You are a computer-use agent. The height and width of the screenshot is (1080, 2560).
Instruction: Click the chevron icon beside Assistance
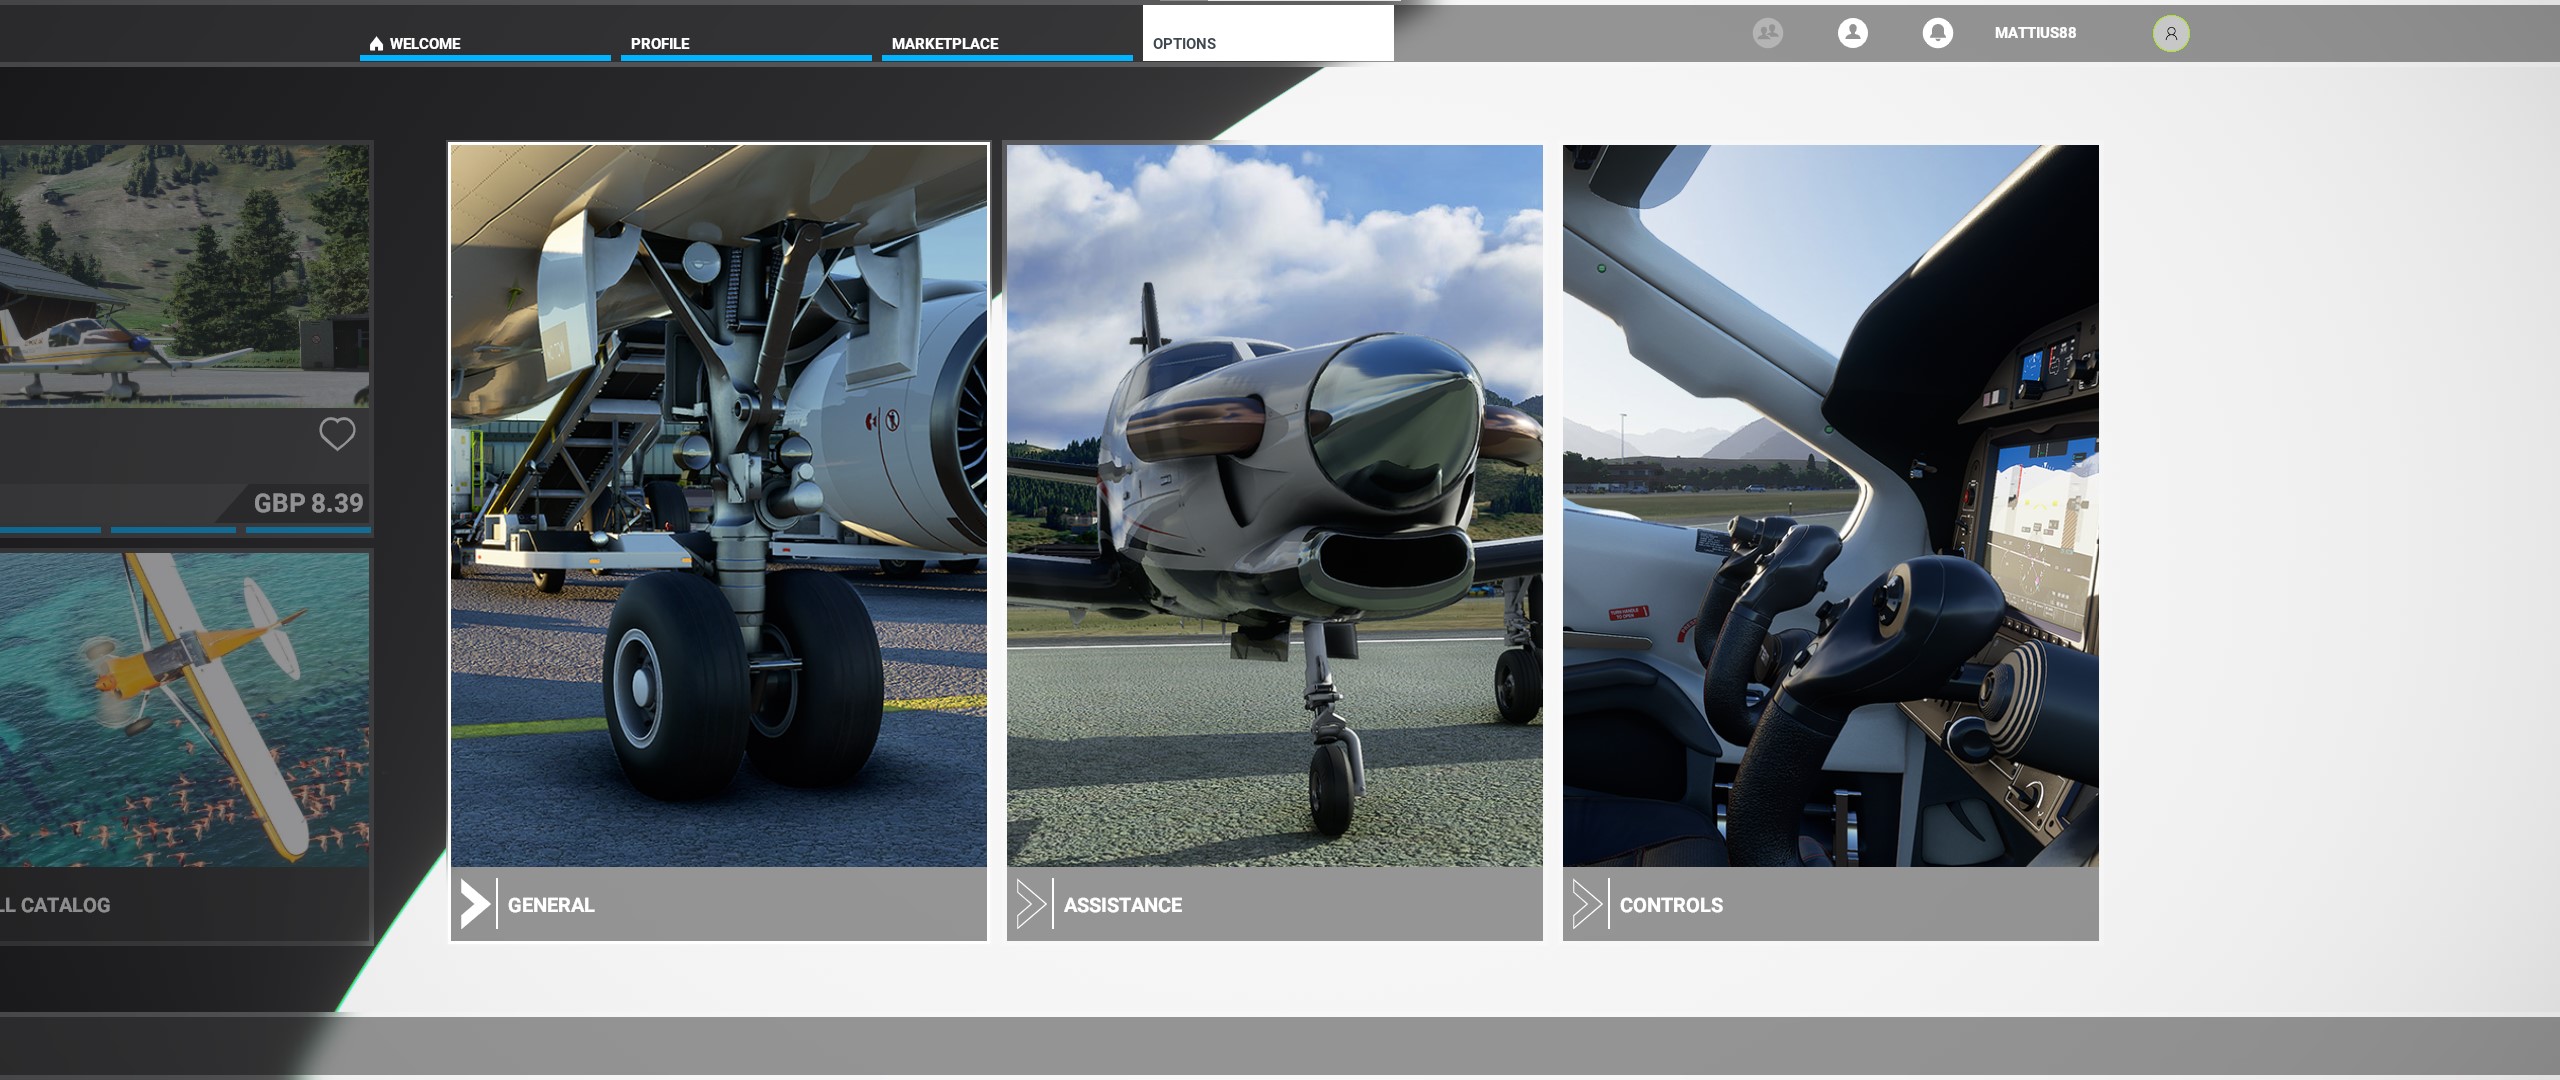pos(1031,904)
